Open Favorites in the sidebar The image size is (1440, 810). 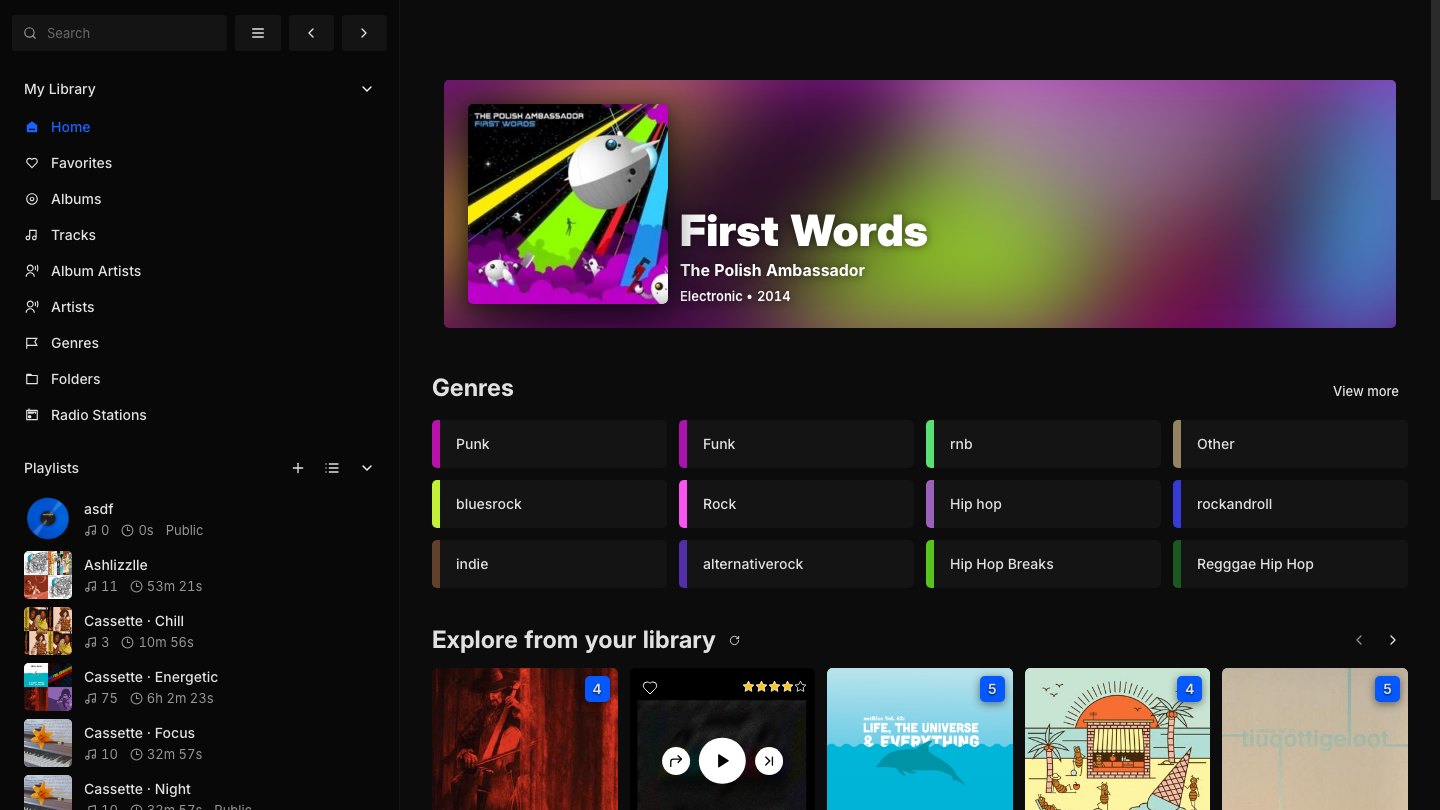click(200, 163)
